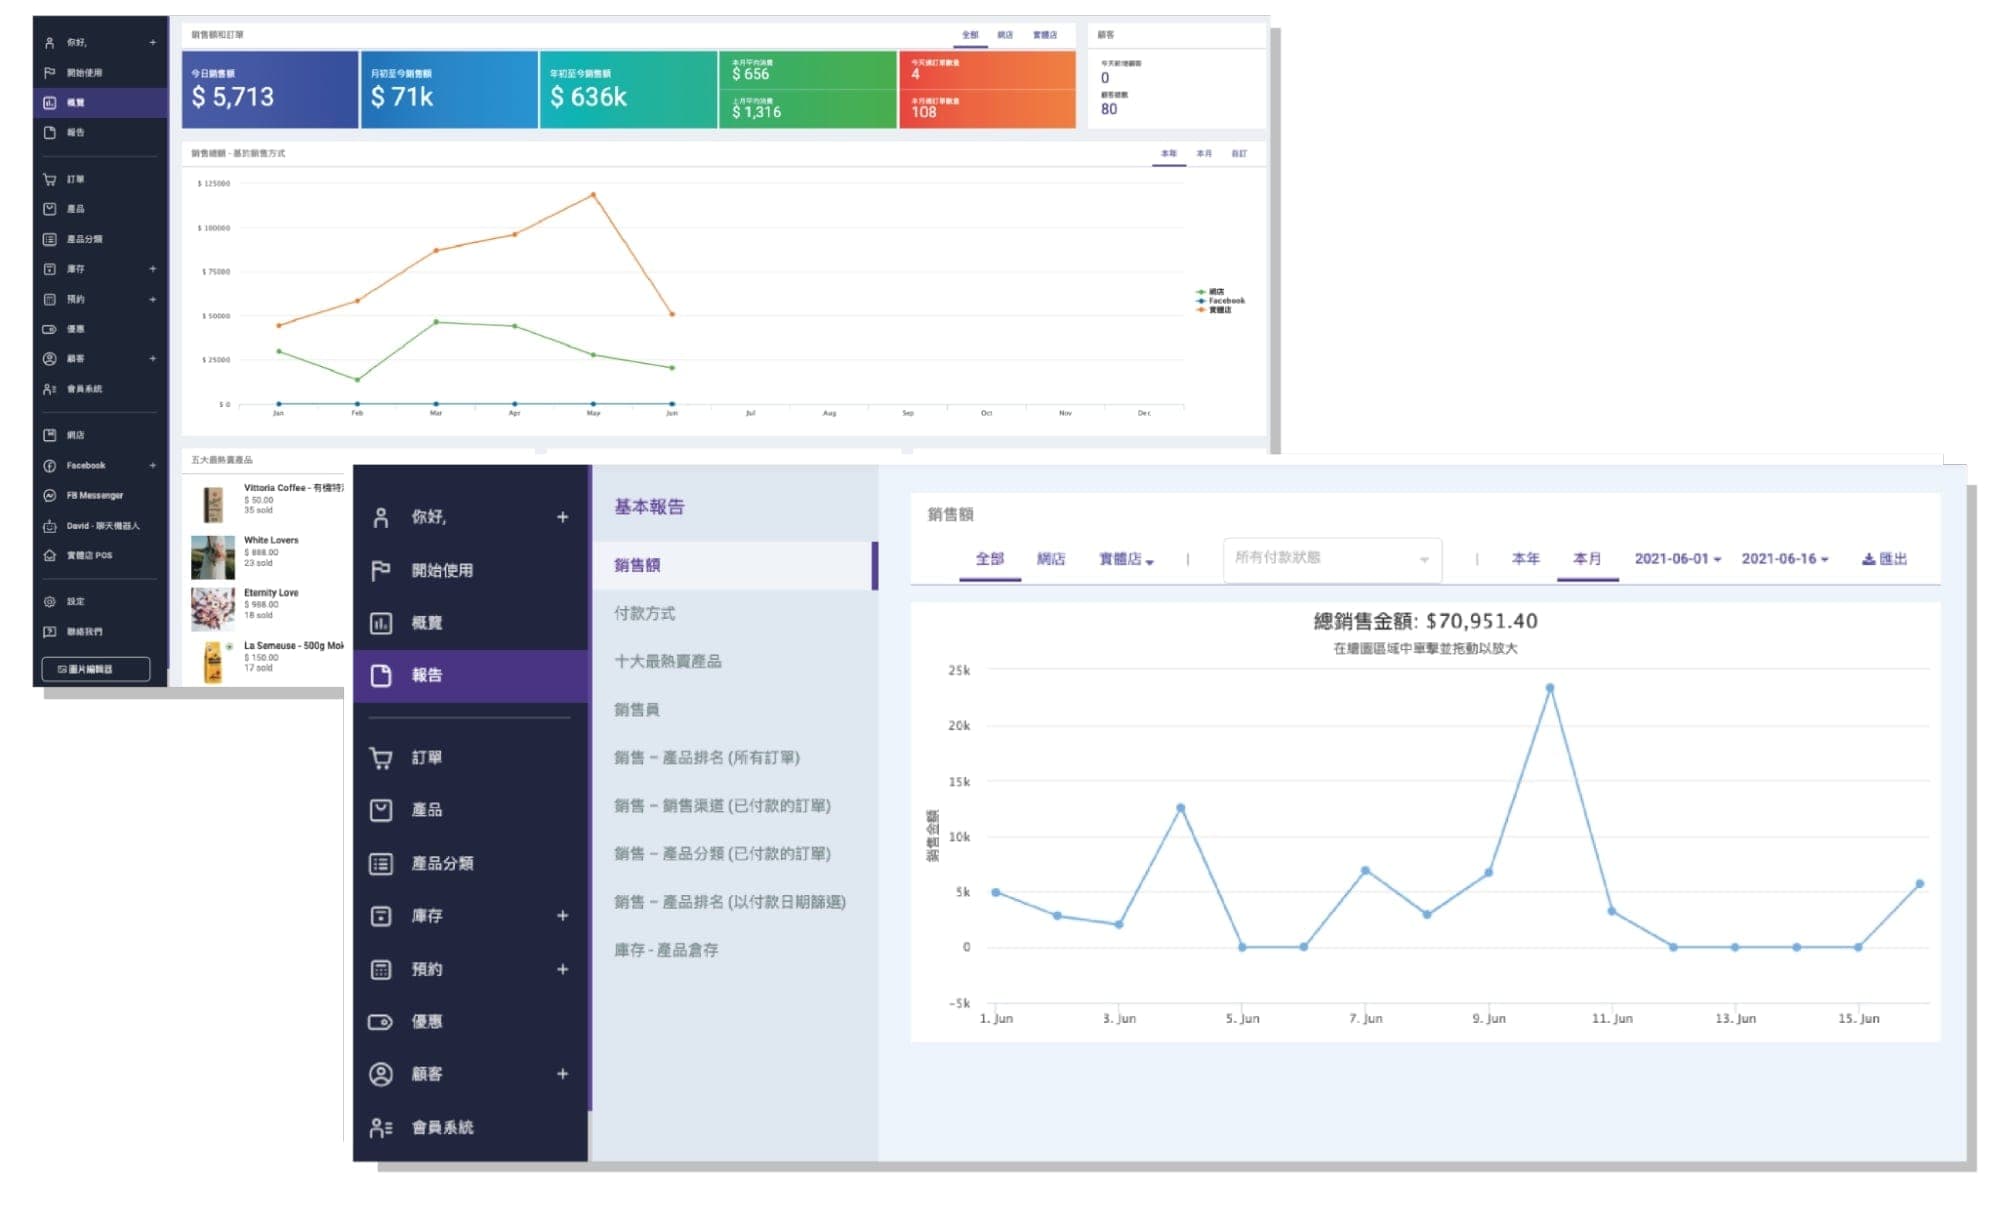
Task: Click 圖片編輯器 button in back sidebar
Action: pos(96,669)
